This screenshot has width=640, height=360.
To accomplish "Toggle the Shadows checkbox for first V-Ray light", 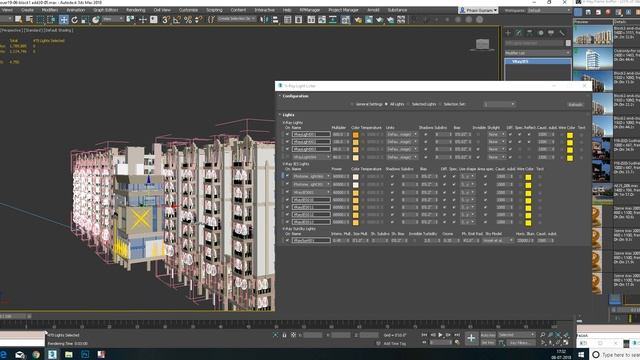I will pos(426,134).
